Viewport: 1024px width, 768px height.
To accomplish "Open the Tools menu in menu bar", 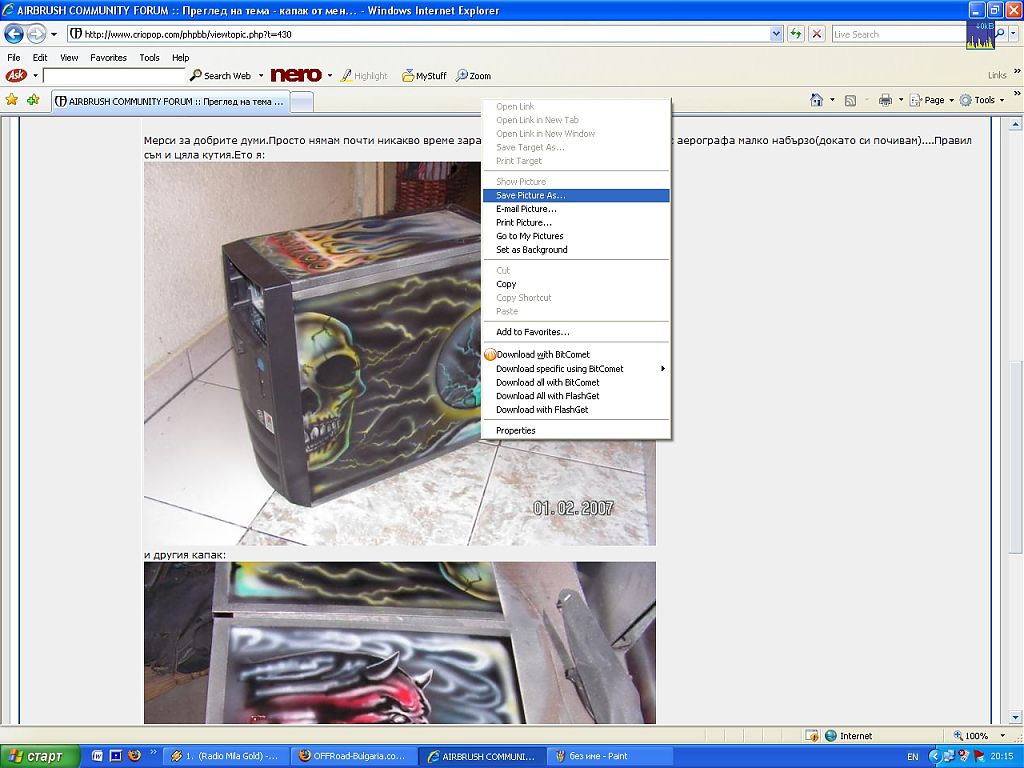I will pos(150,57).
